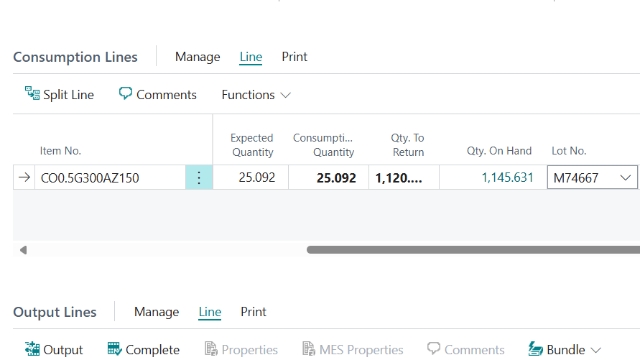Click the Split Line icon
Screen dimensions: 640x360
pyautogui.click(x=32, y=93)
